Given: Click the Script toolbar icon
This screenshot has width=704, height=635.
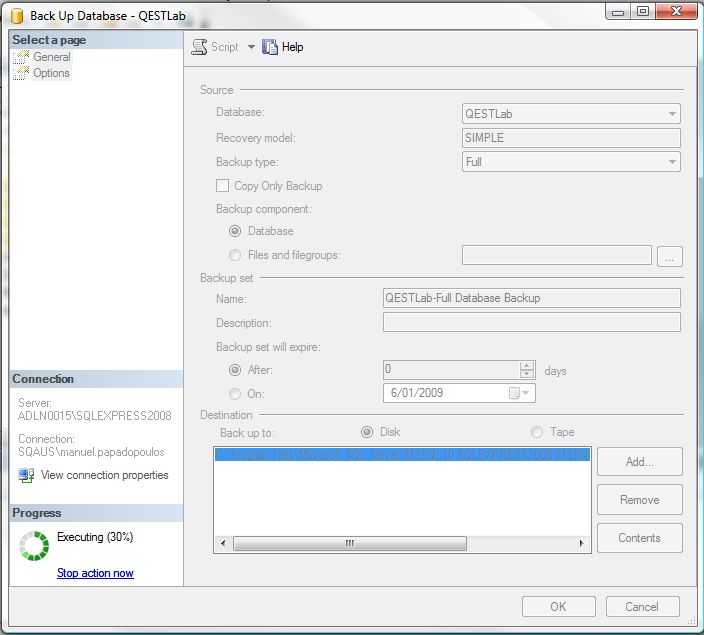Looking at the screenshot, I should pos(199,47).
